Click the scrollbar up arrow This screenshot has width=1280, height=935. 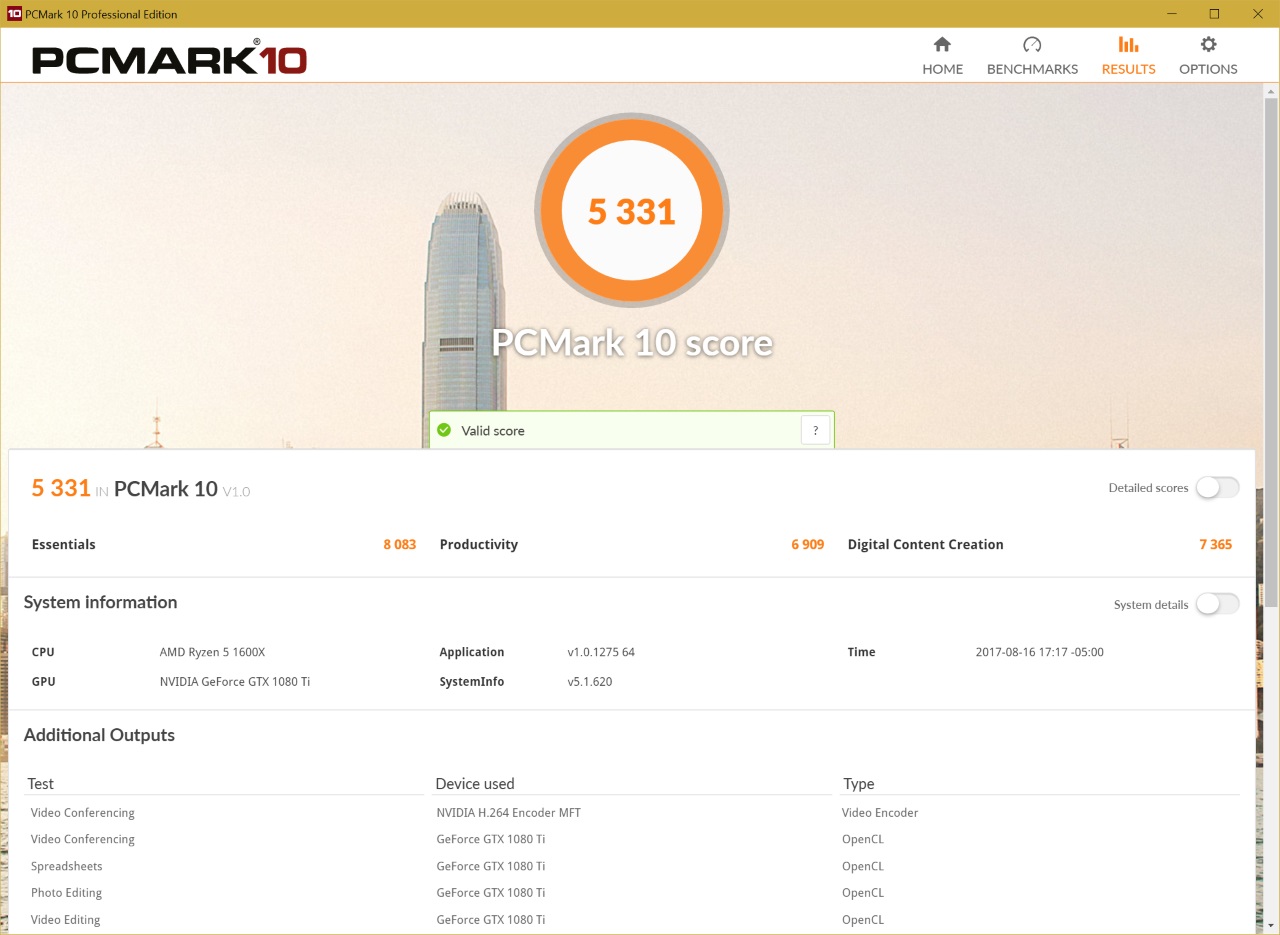[1271, 90]
